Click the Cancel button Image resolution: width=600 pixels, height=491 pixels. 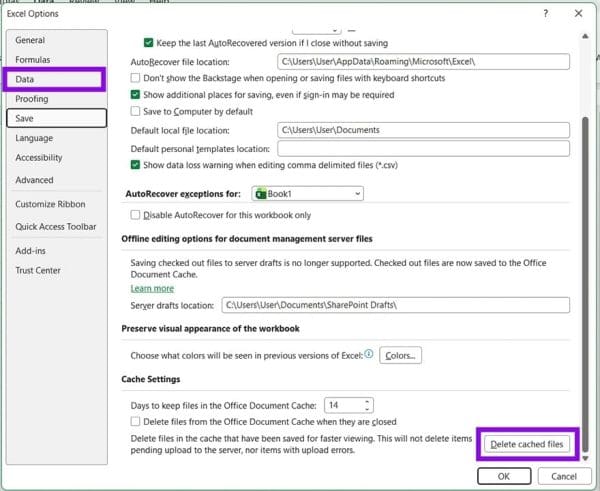pyautogui.click(x=564, y=476)
